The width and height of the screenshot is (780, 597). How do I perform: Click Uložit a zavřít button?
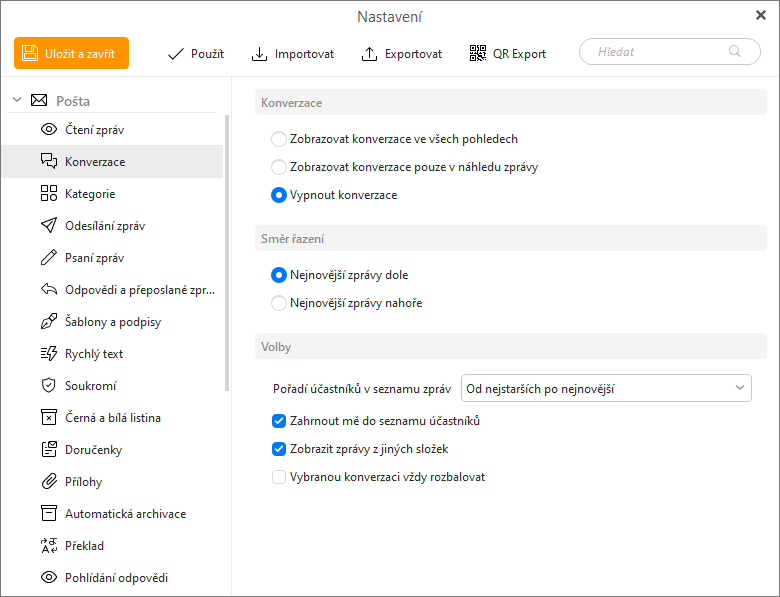[71, 53]
